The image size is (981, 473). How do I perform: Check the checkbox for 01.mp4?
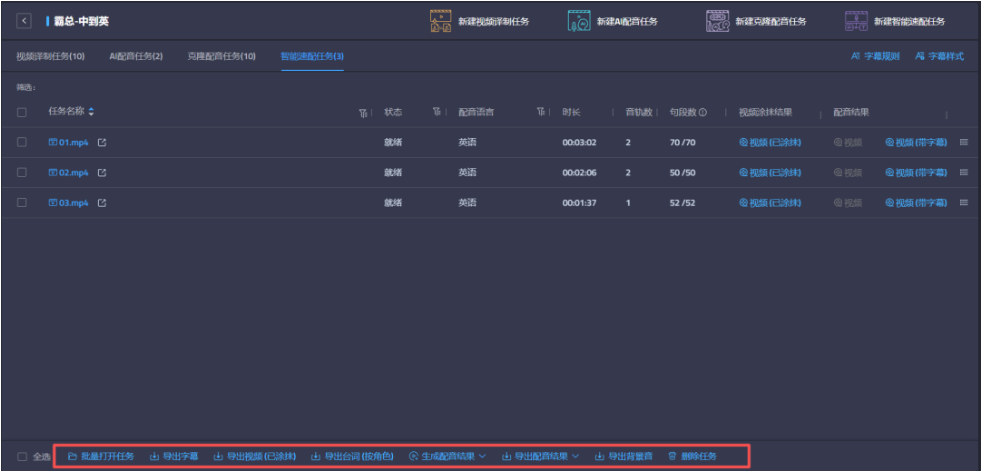22,143
